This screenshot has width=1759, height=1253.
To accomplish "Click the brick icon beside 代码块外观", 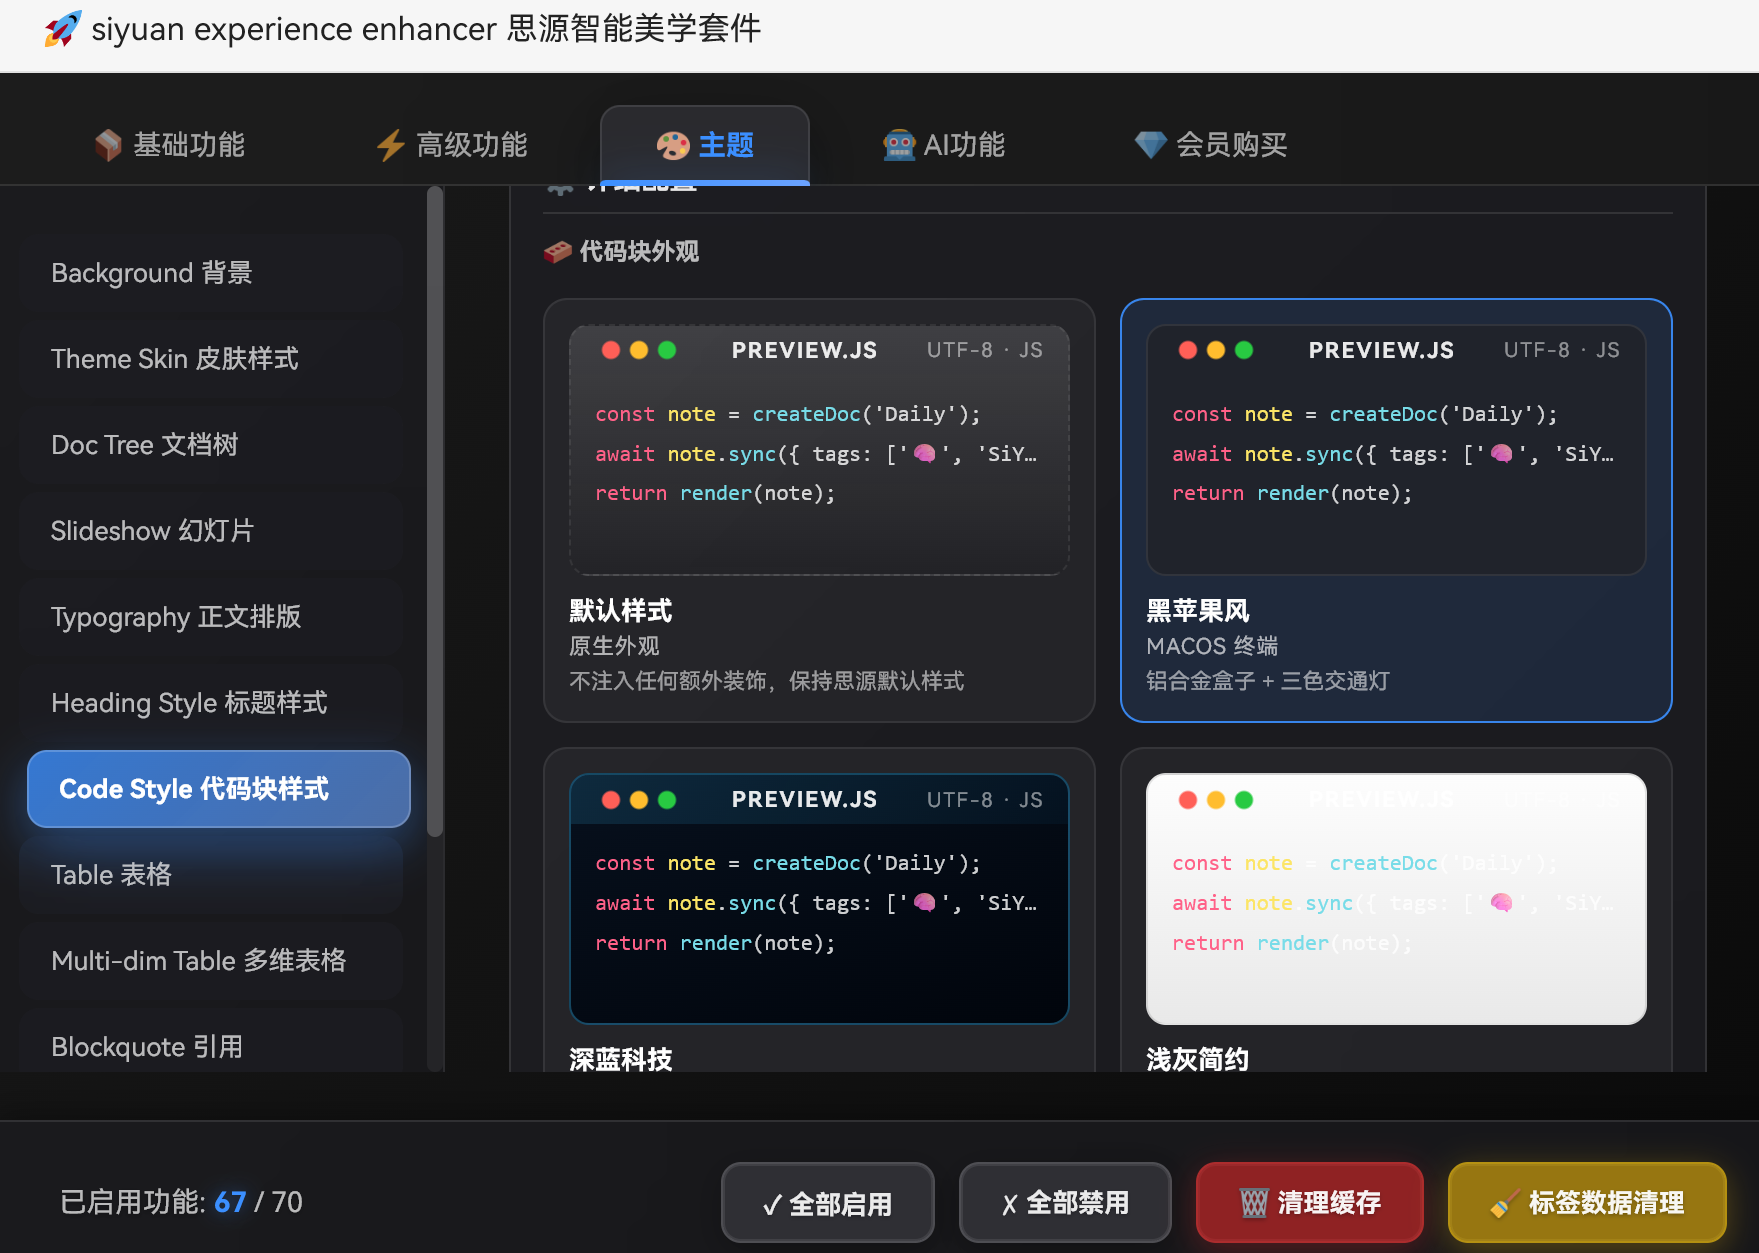I will point(558,252).
